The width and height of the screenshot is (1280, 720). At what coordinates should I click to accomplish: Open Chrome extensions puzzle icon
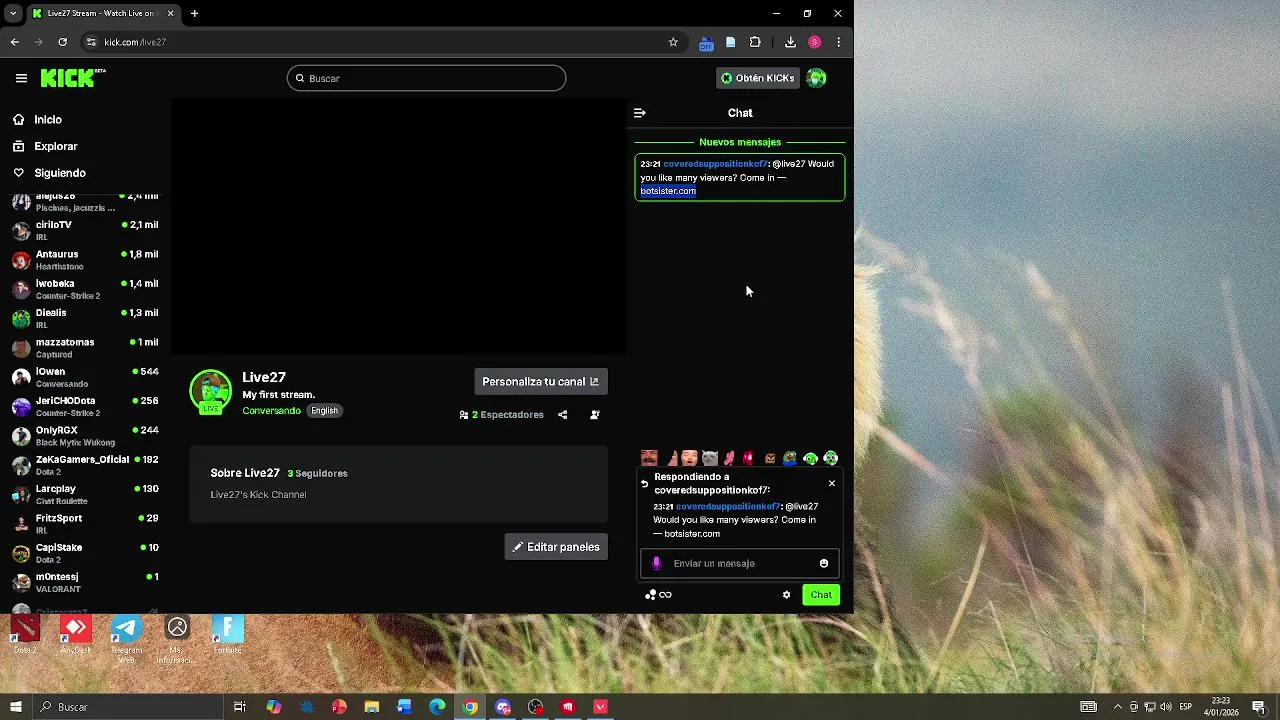pyautogui.click(x=755, y=42)
